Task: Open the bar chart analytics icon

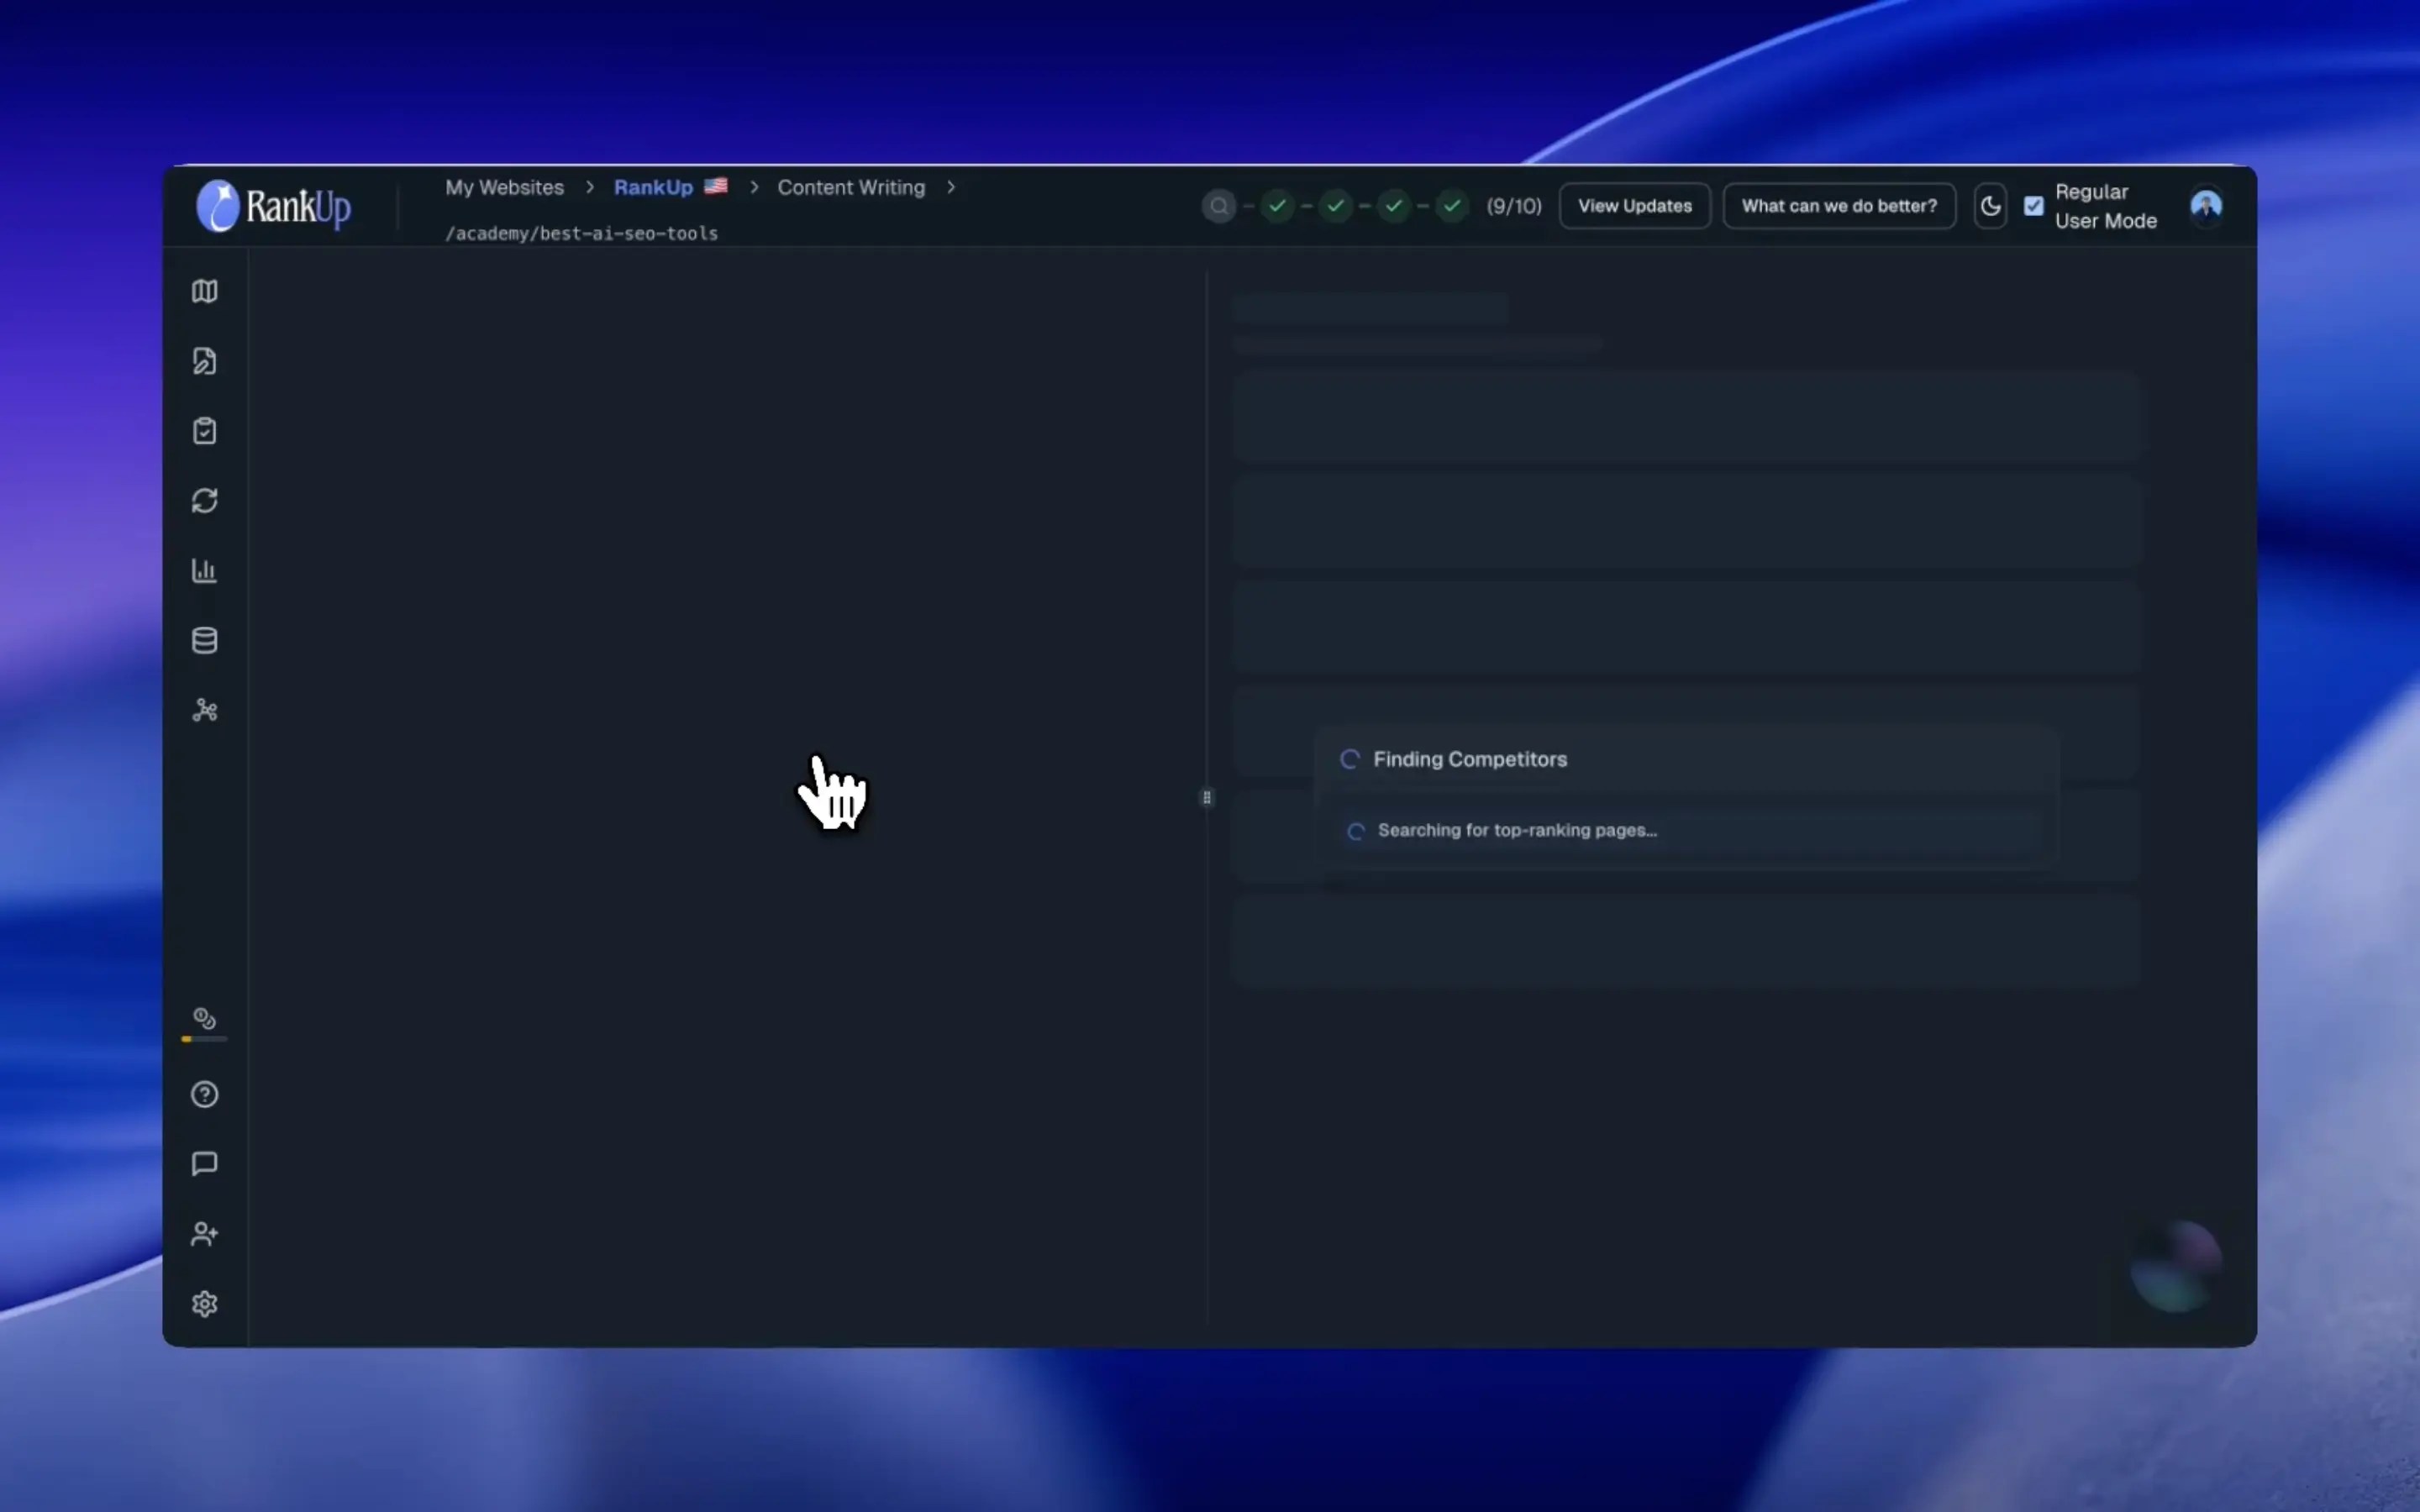Action: [205, 571]
